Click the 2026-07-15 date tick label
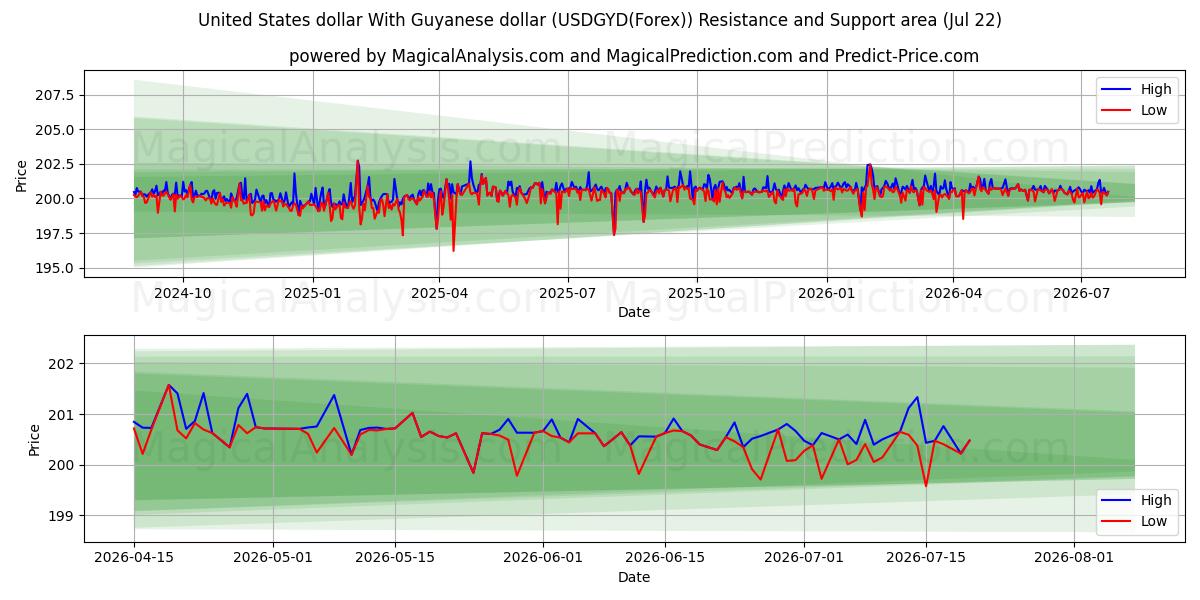This screenshot has height=600, width=1200. click(926, 559)
